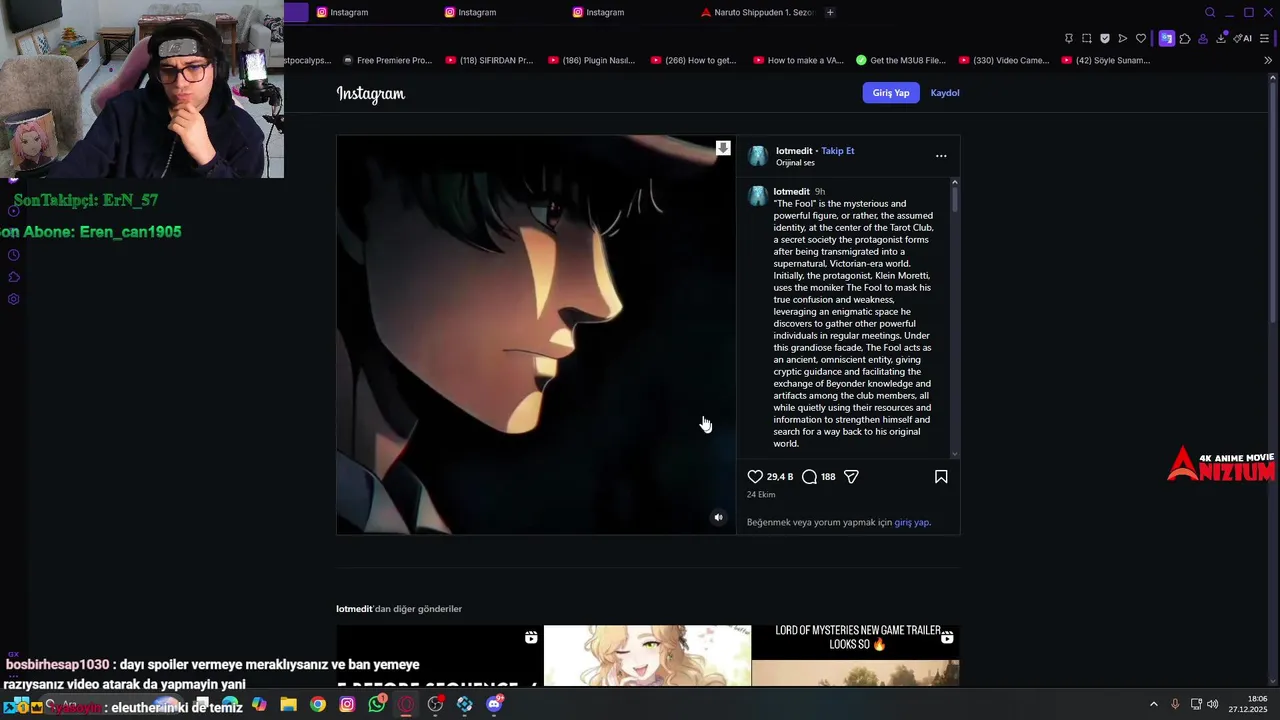Open the blonde character post thumbnail

tap(647, 656)
